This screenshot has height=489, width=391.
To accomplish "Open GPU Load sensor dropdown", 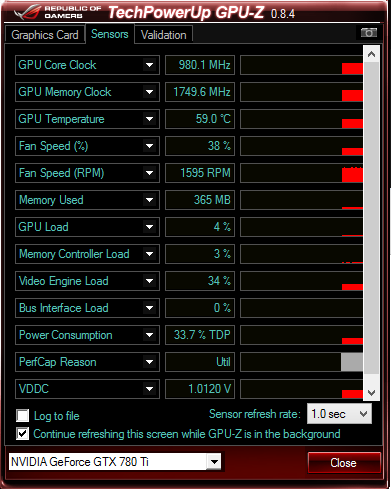I will (x=149, y=227).
